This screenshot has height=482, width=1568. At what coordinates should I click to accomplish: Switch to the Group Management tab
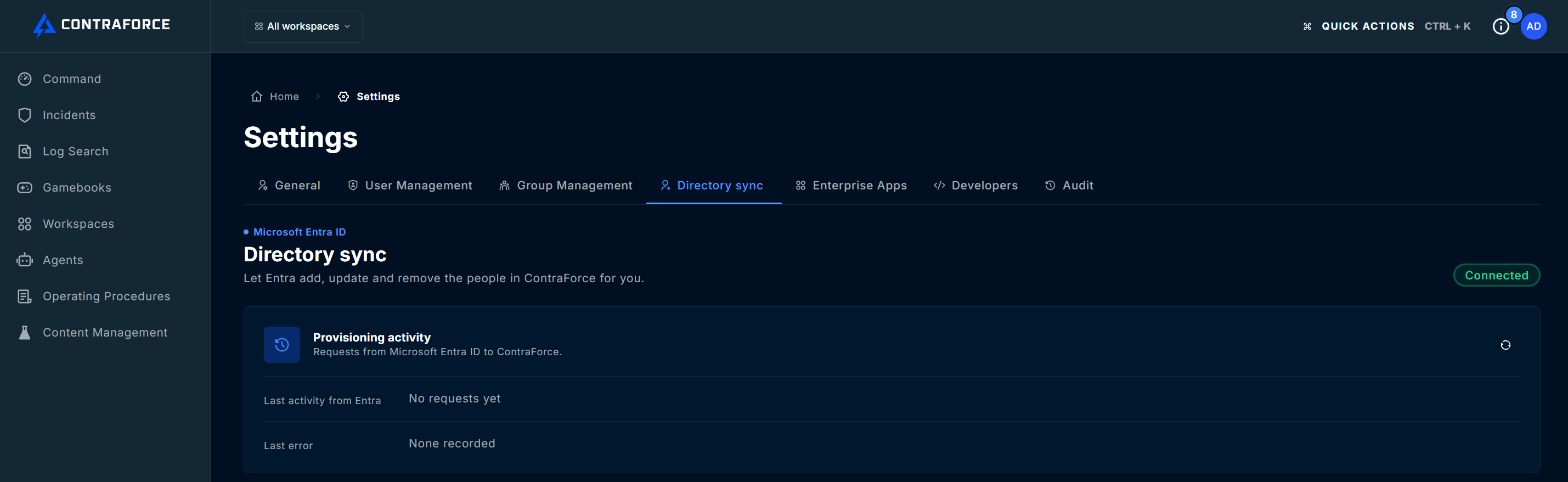566,185
